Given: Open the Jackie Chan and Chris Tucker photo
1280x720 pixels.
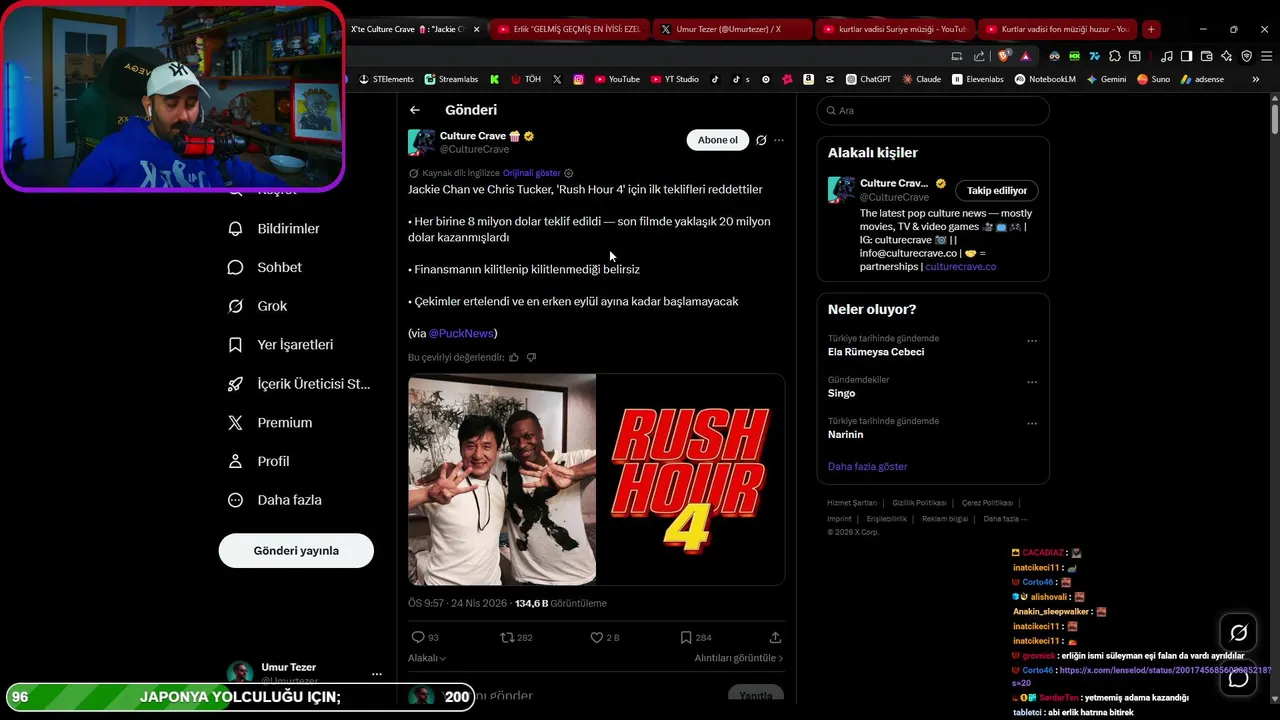Looking at the screenshot, I should tap(502, 479).
